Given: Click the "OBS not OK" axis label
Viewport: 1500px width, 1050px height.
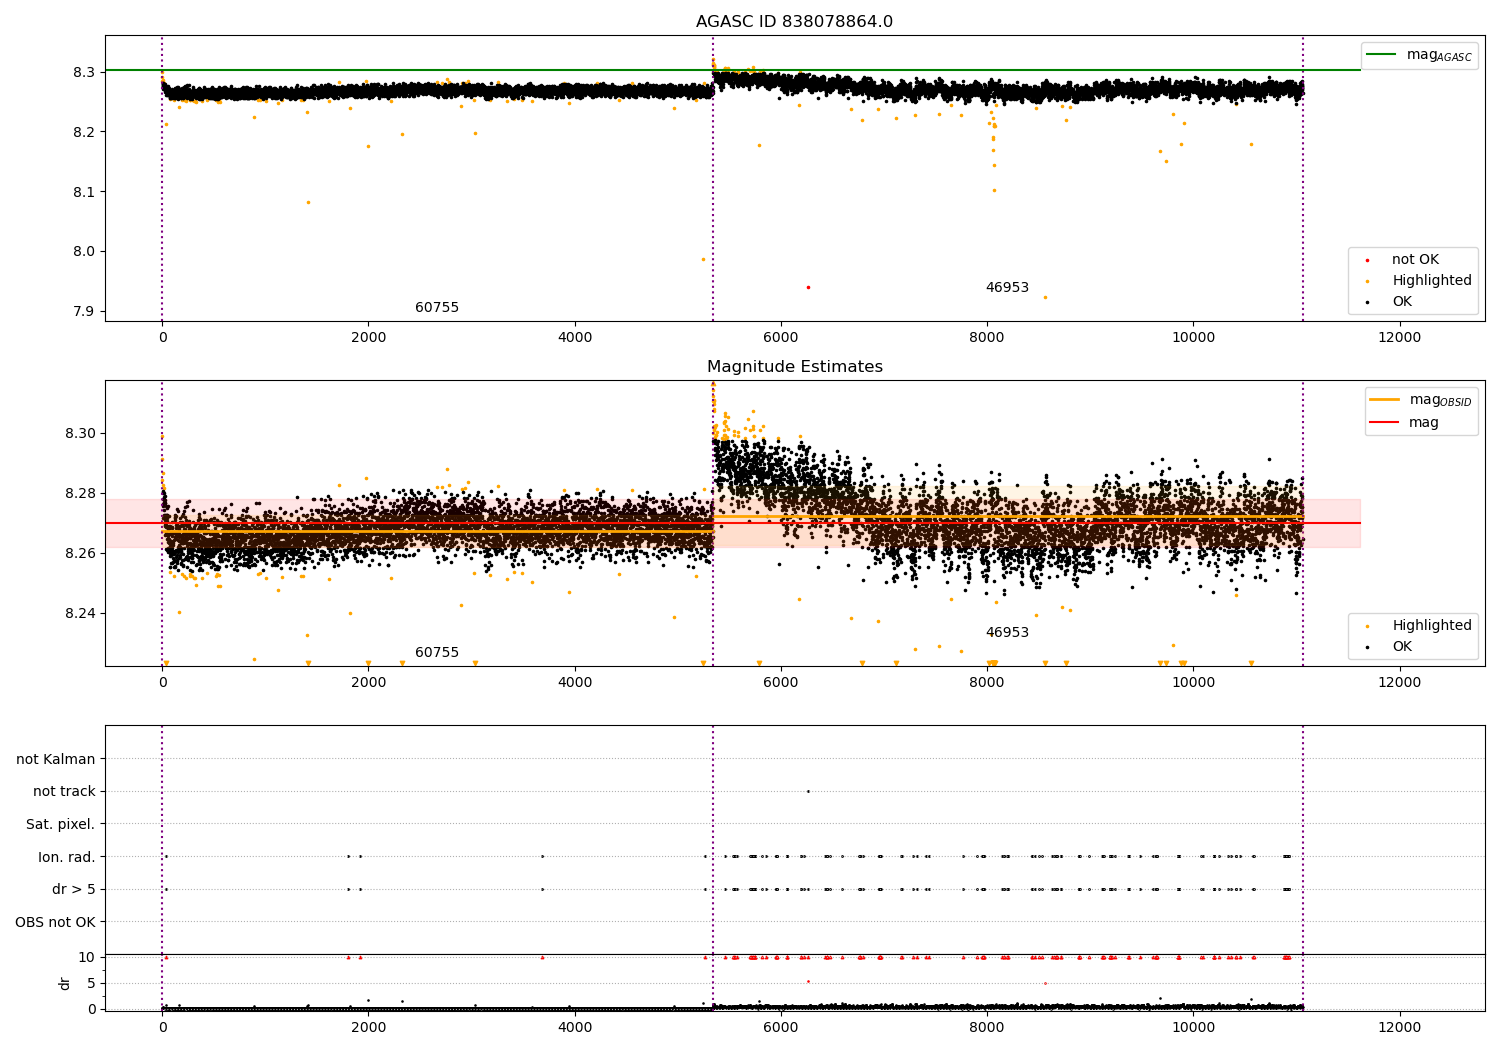Looking at the screenshot, I should point(56,922).
